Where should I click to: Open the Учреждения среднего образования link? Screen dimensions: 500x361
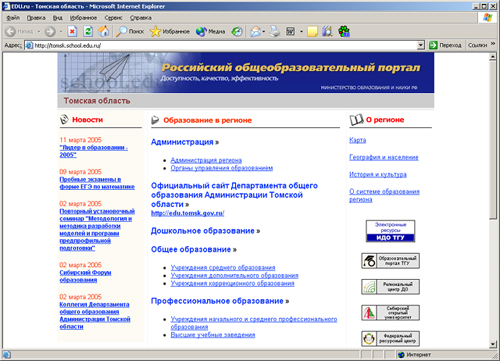(x=223, y=268)
